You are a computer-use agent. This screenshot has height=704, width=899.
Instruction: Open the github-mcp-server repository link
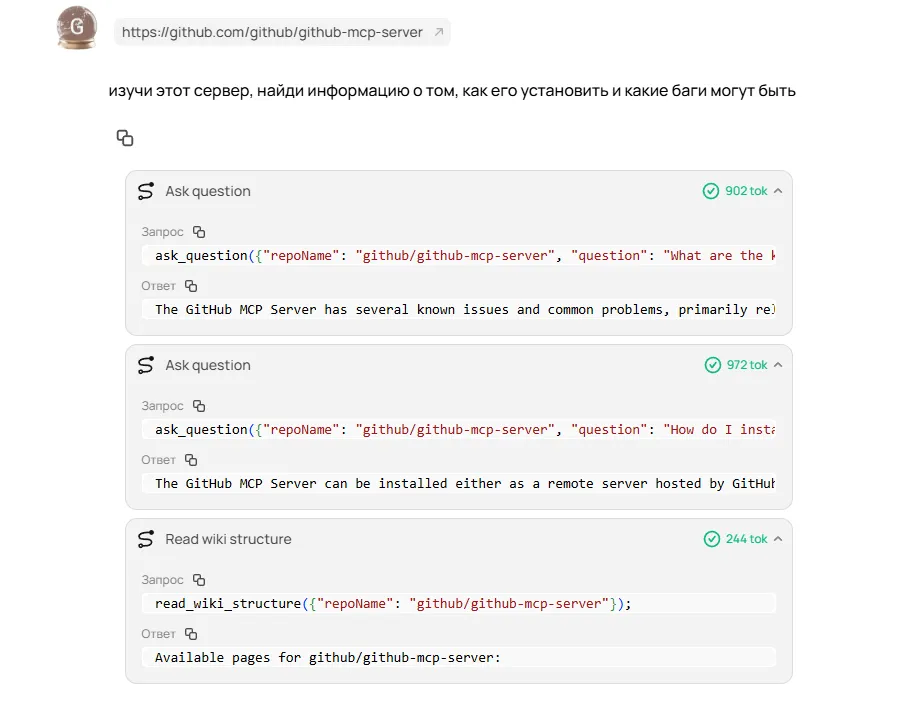[x=272, y=32]
